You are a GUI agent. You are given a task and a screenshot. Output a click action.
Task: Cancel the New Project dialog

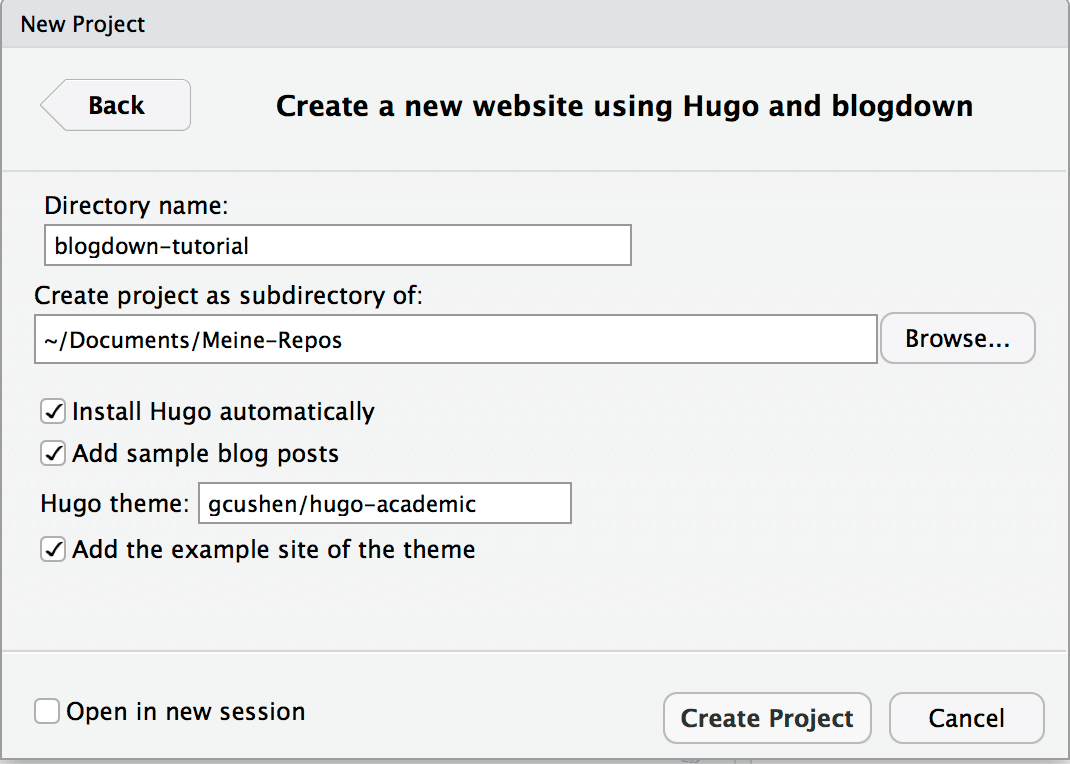(x=966, y=718)
